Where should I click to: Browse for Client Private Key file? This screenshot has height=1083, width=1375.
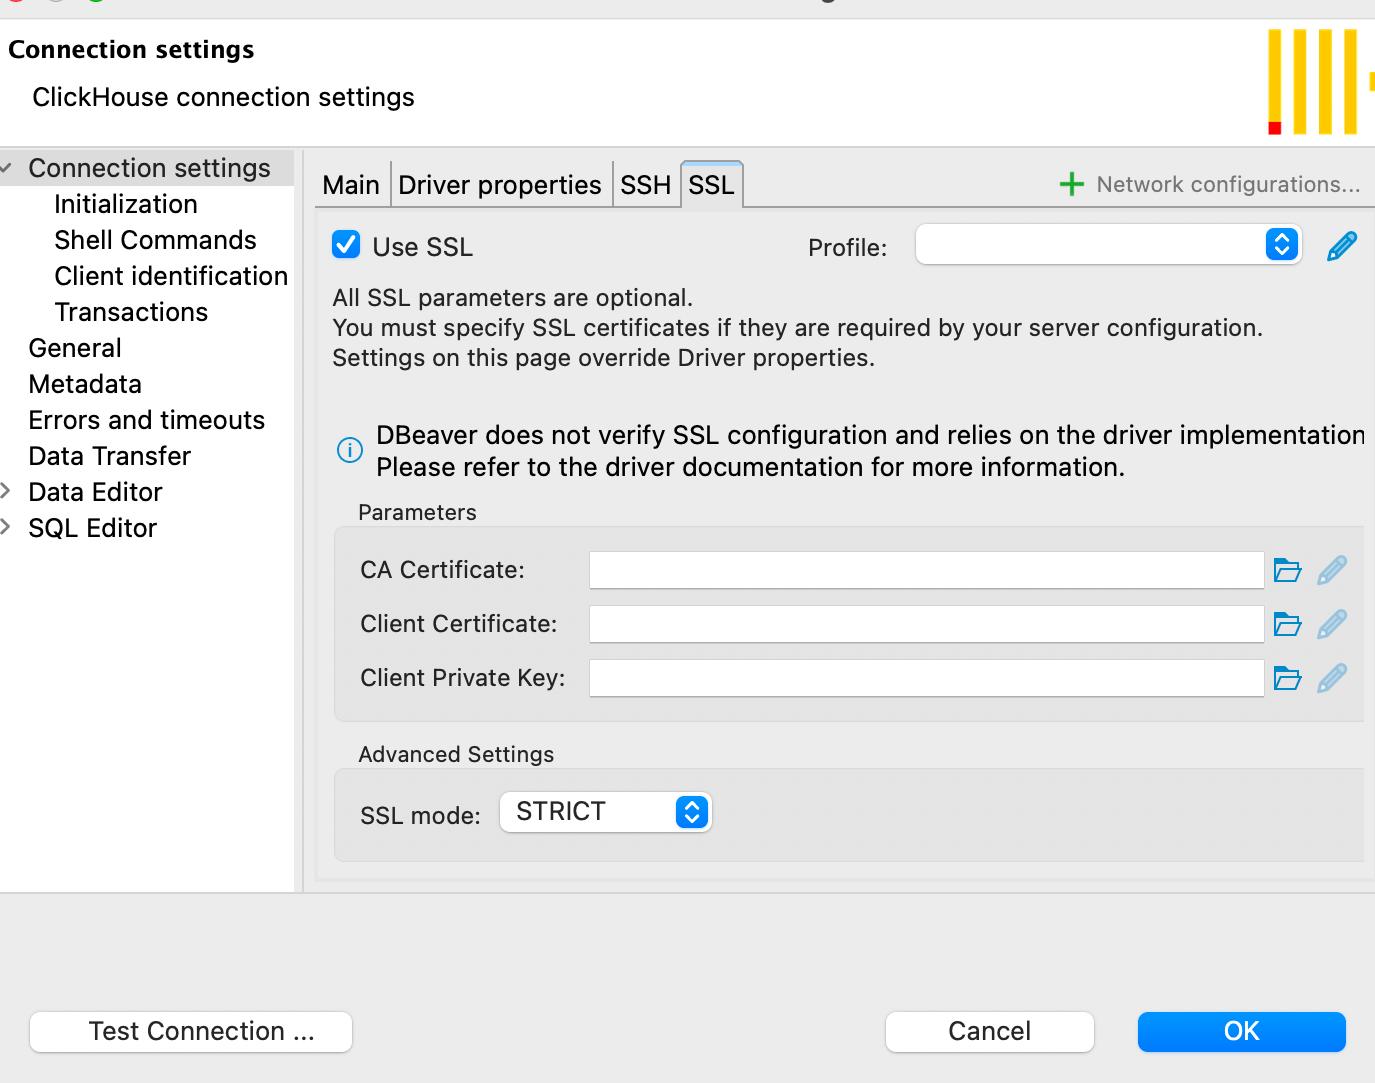[x=1287, y=678]
